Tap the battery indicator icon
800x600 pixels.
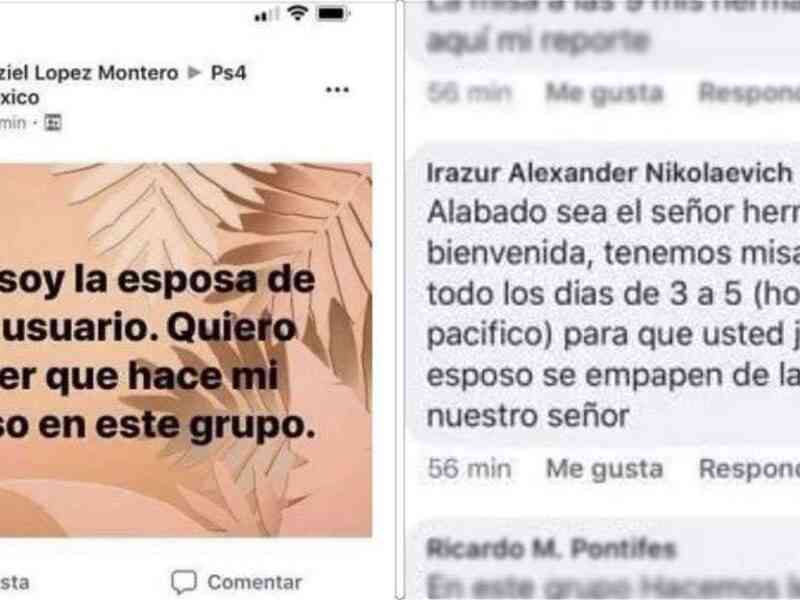coord(333,13)
